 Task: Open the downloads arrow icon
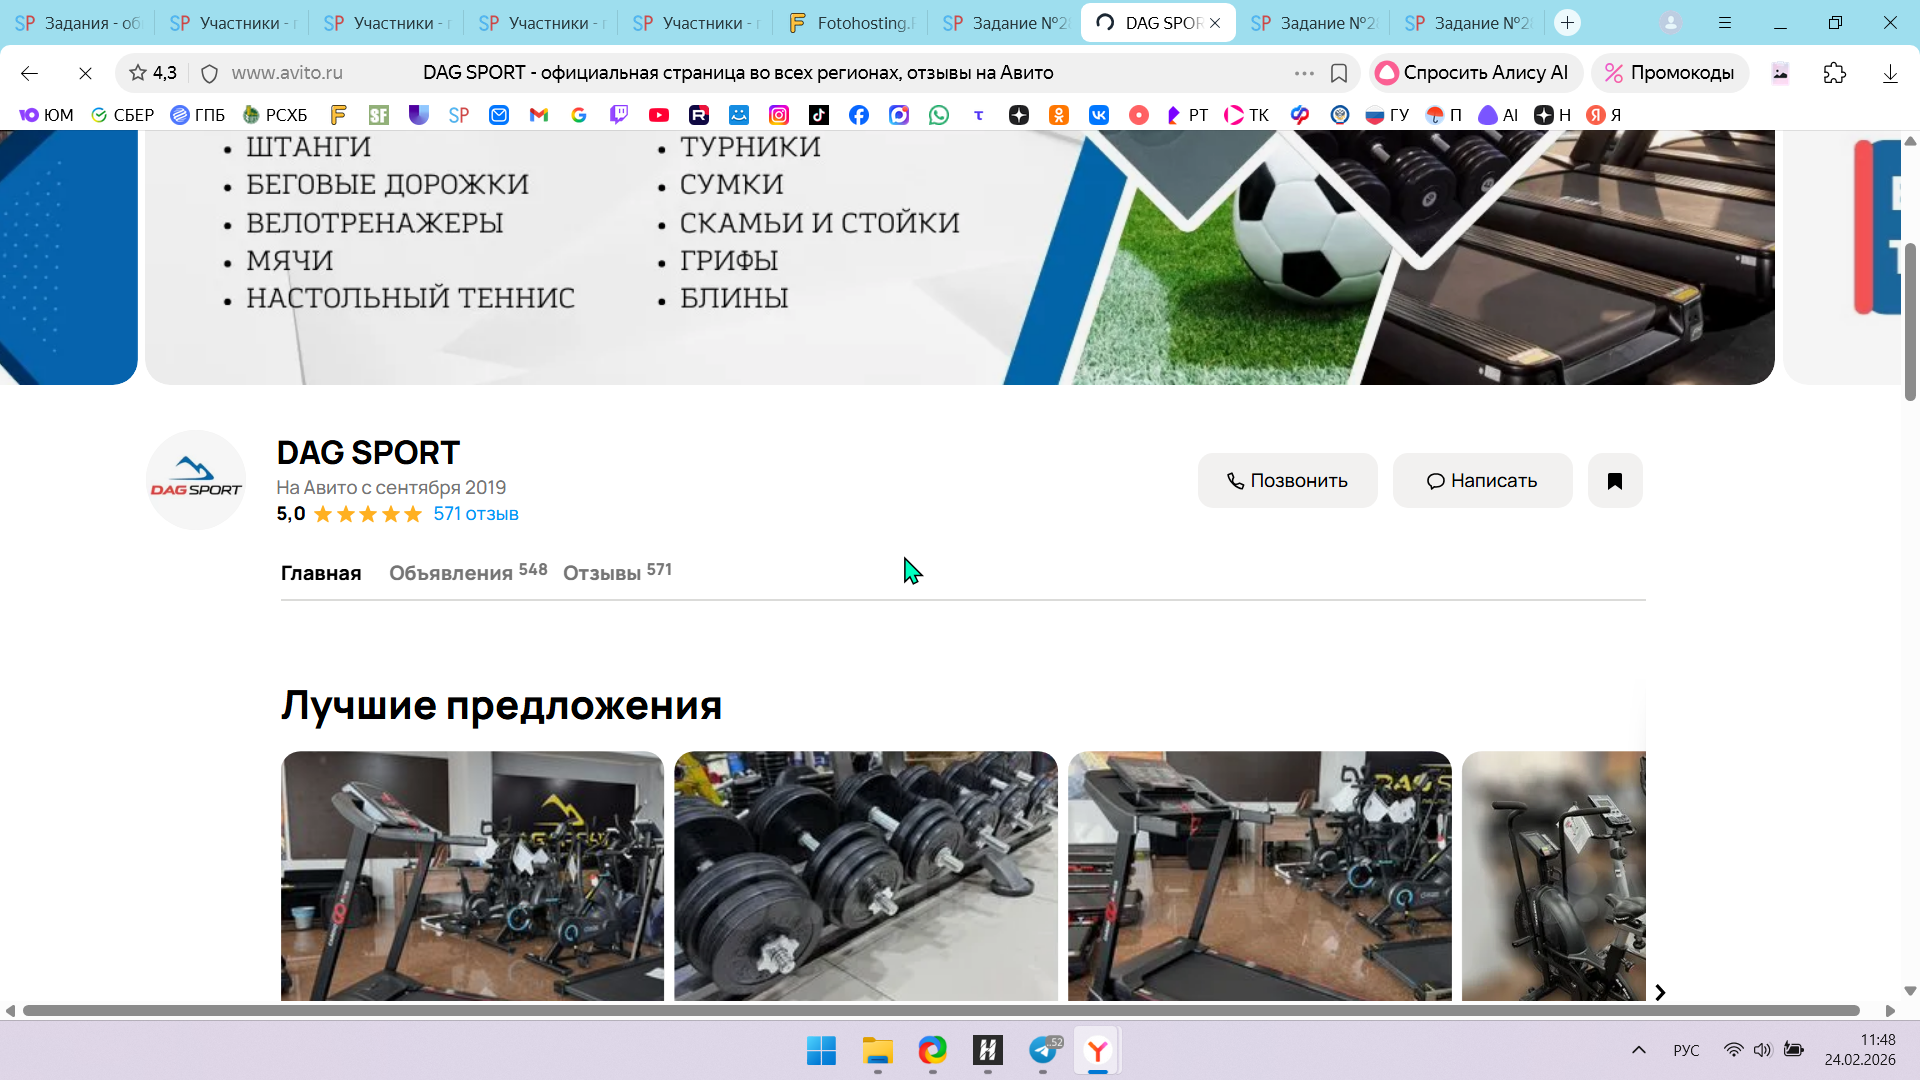pyautogui.click(x=1889, y=73)
